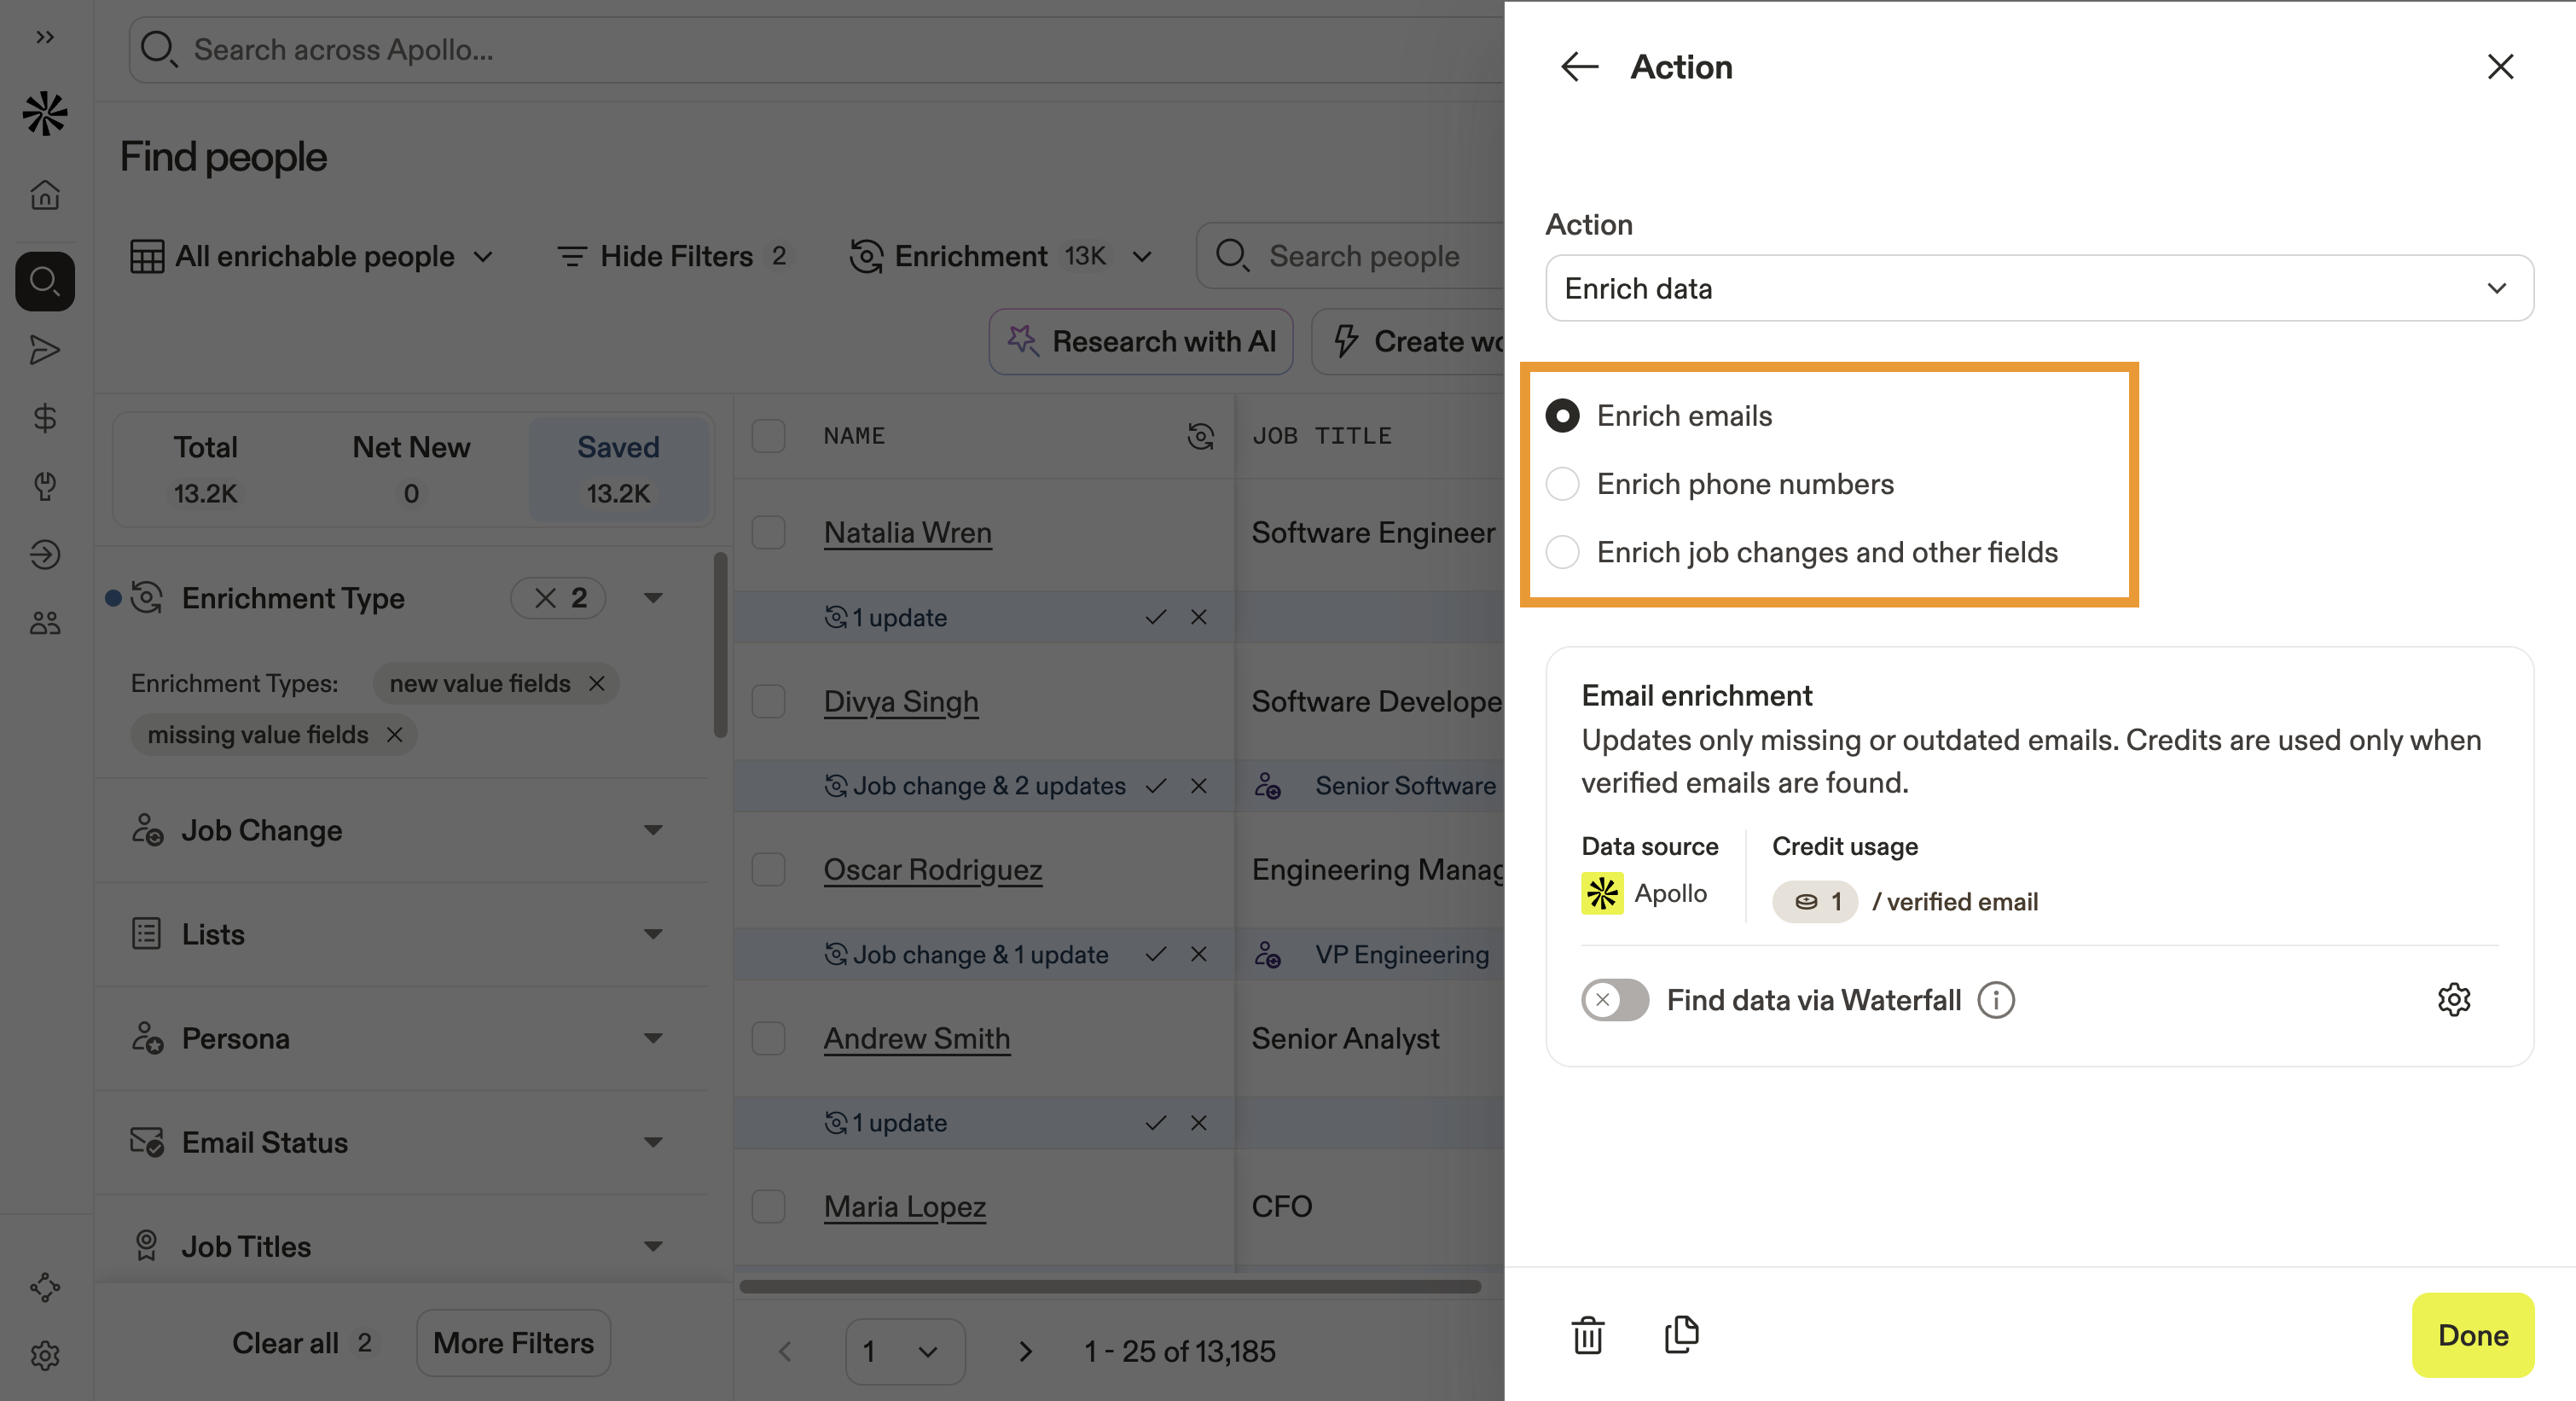
Task: Toggle Find data via Waterfall switch
Action: (x=1614, y=1000)
